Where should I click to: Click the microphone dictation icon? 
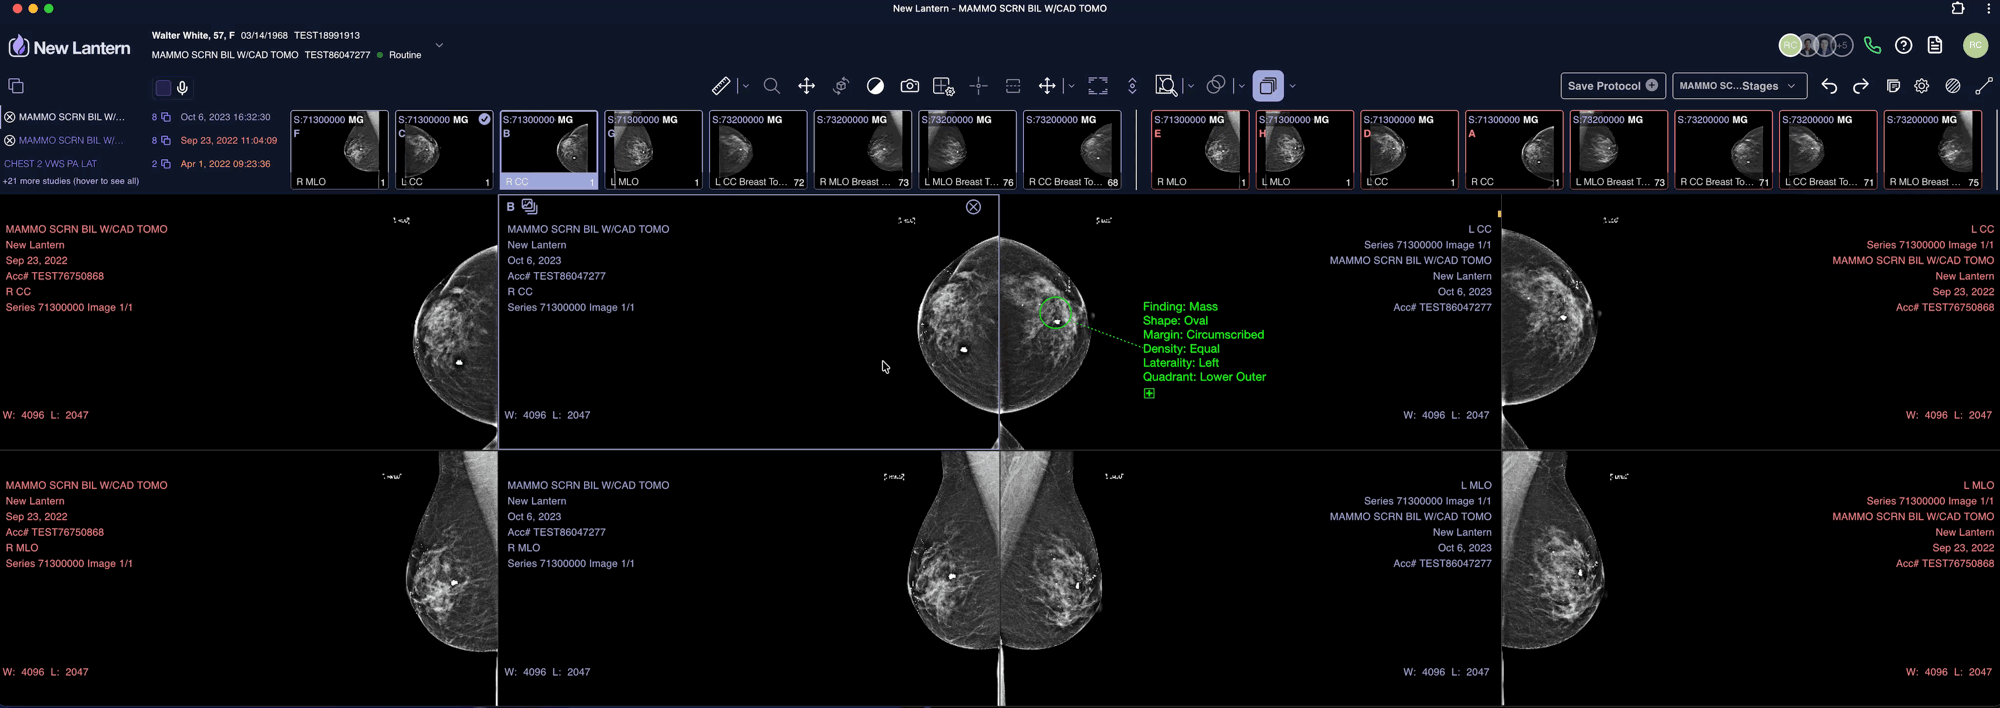tap(182, 88)
